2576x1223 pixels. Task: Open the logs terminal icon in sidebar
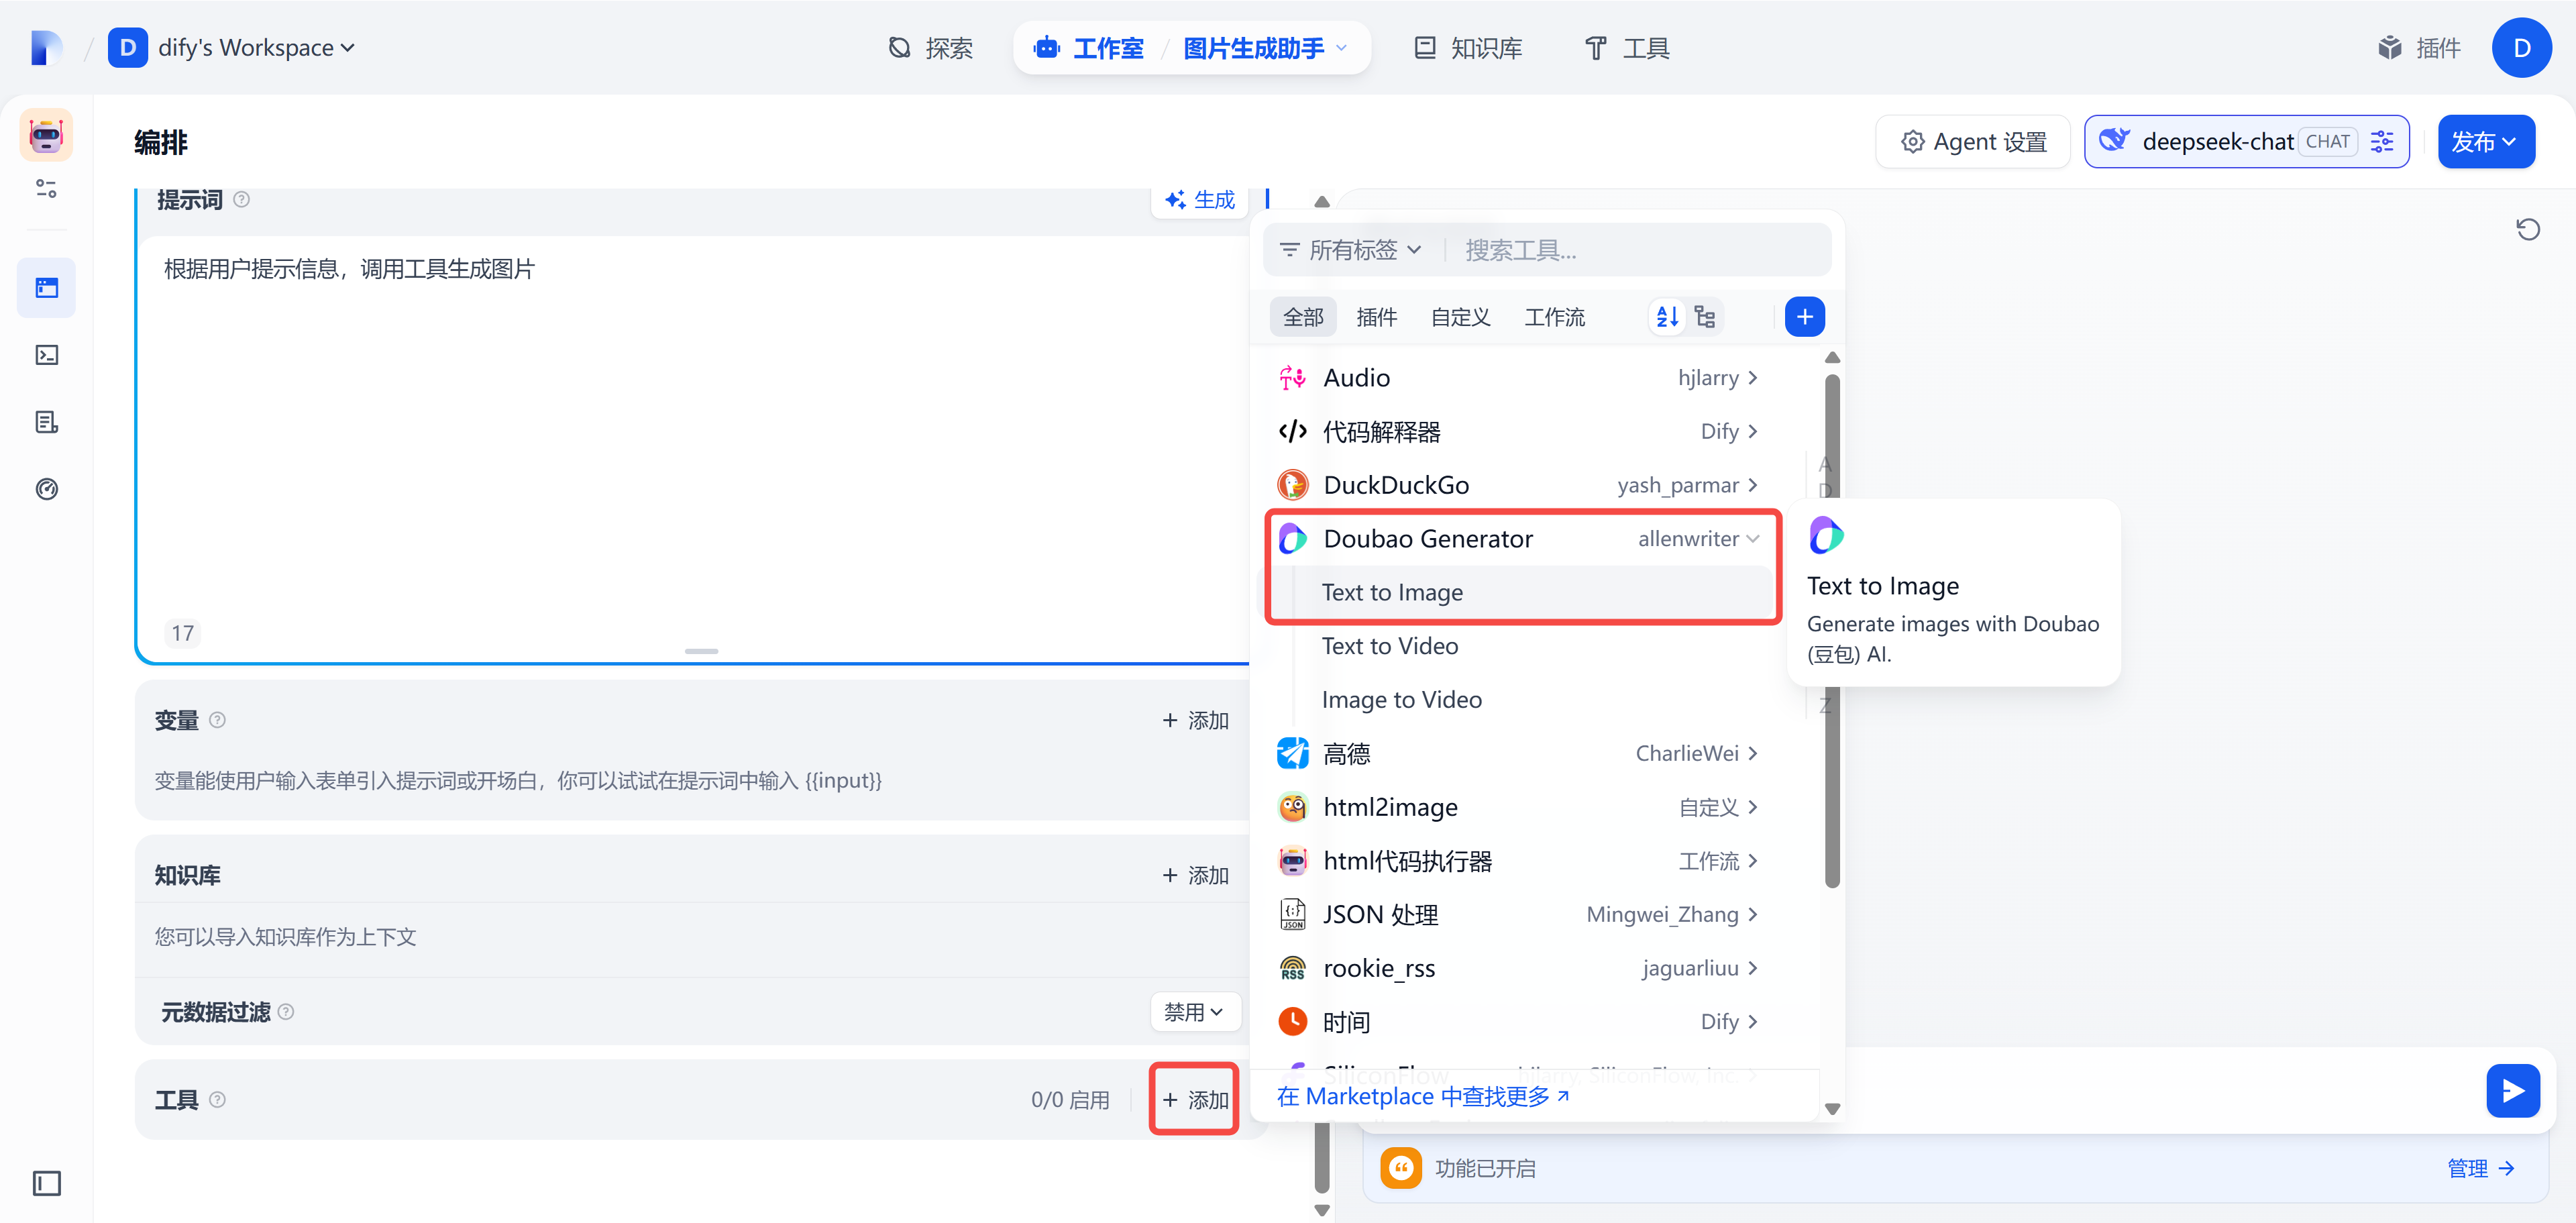[46, 355]
